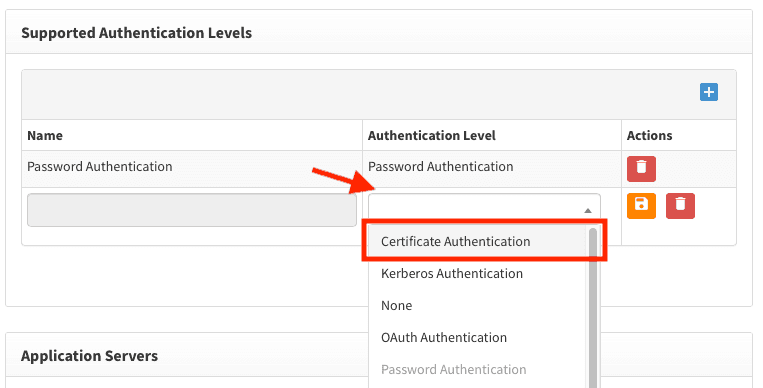Image resolution: width=763 pixels, height=388 pixels.
Task: Click the Authentication Level column header
Action: coord(432,135)
